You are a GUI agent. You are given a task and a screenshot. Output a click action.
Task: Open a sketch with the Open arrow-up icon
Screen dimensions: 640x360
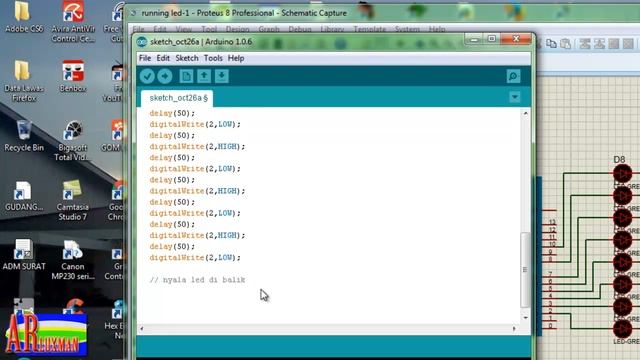point(204,76)
